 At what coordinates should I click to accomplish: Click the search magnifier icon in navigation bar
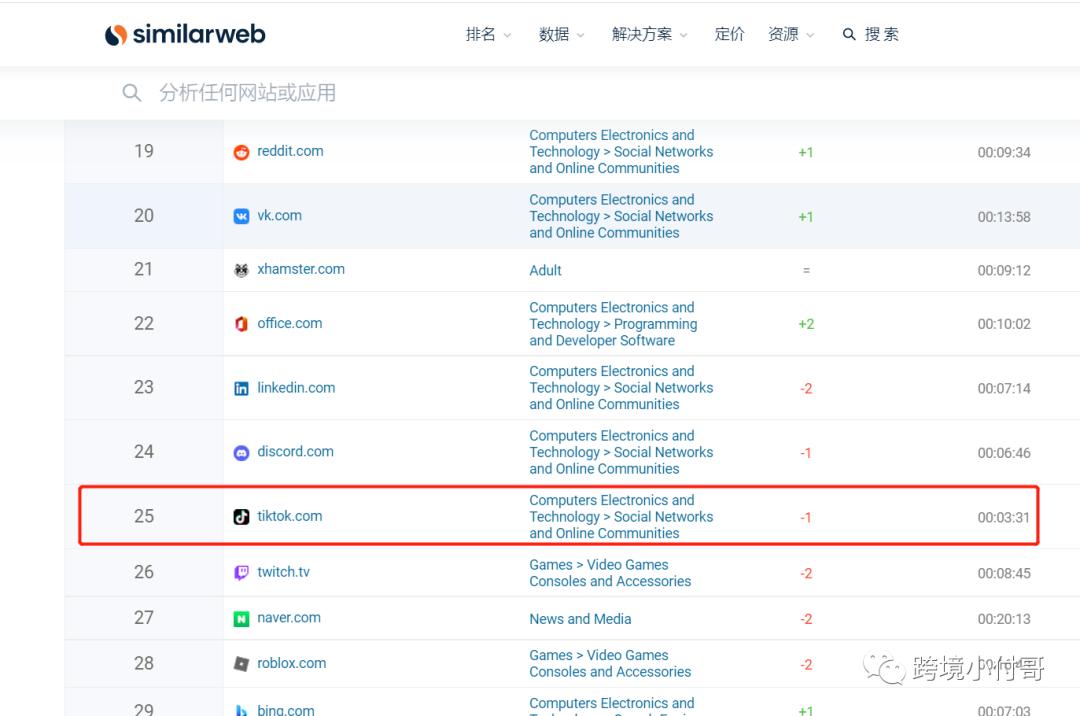tap(849, 34)
